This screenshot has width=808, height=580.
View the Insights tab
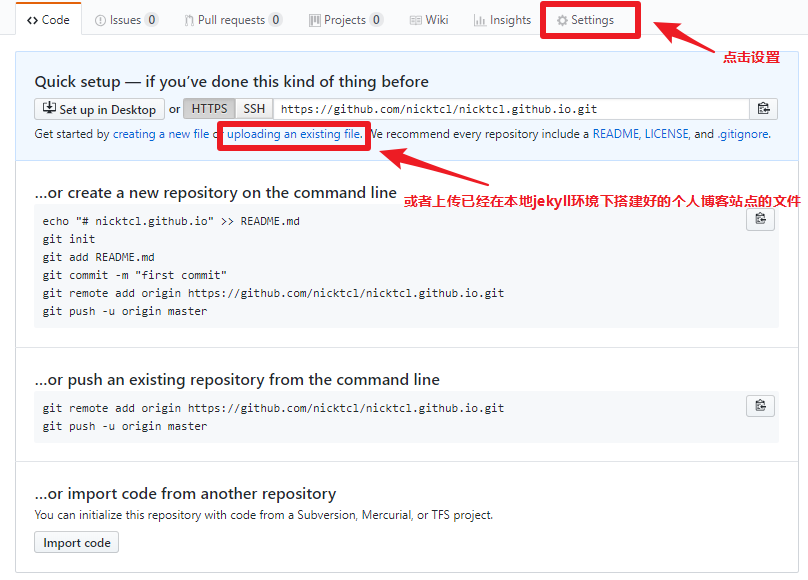click(x=502, y=20)
